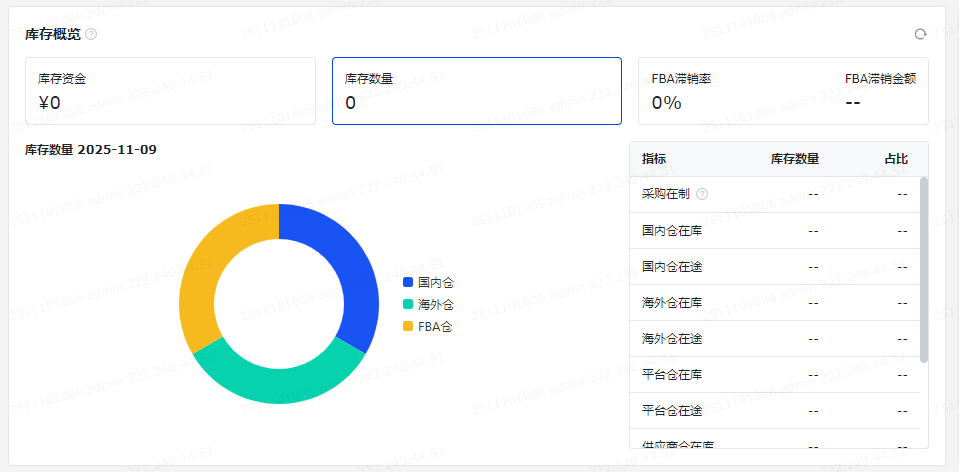Click the table's vertical scrollbar

924,270
